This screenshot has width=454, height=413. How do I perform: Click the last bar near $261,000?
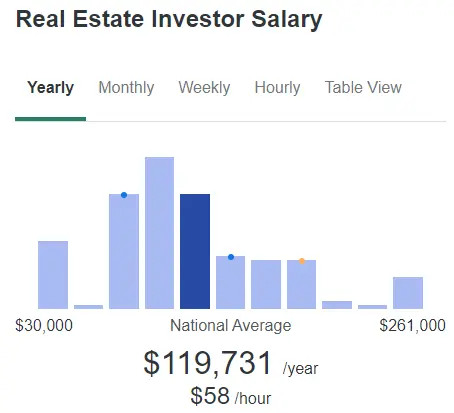click(x=408, y=293)
